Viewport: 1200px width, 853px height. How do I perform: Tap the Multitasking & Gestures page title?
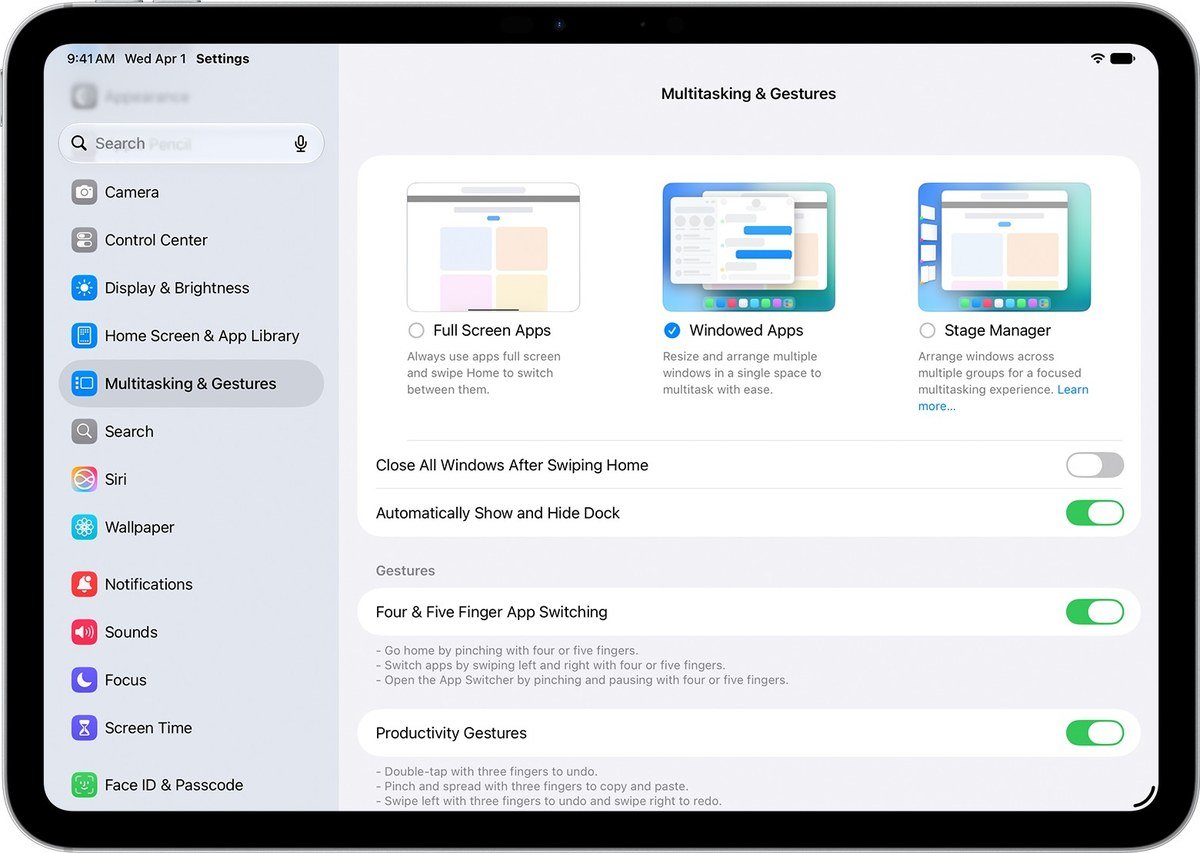[749, 94]
